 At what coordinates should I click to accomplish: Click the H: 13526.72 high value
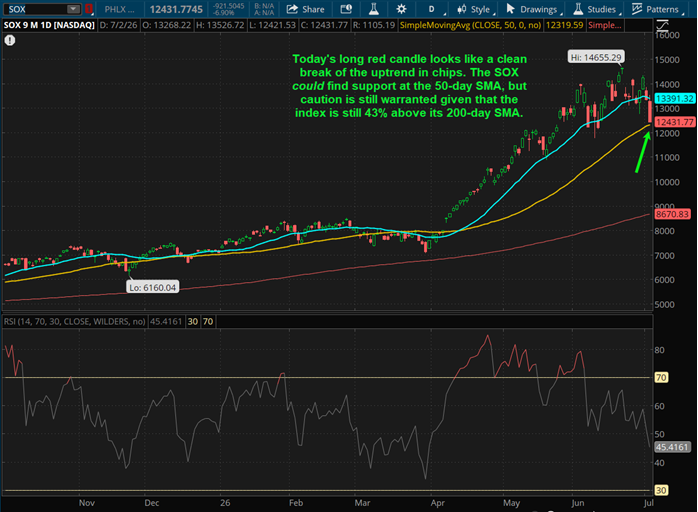click(220, 25)
